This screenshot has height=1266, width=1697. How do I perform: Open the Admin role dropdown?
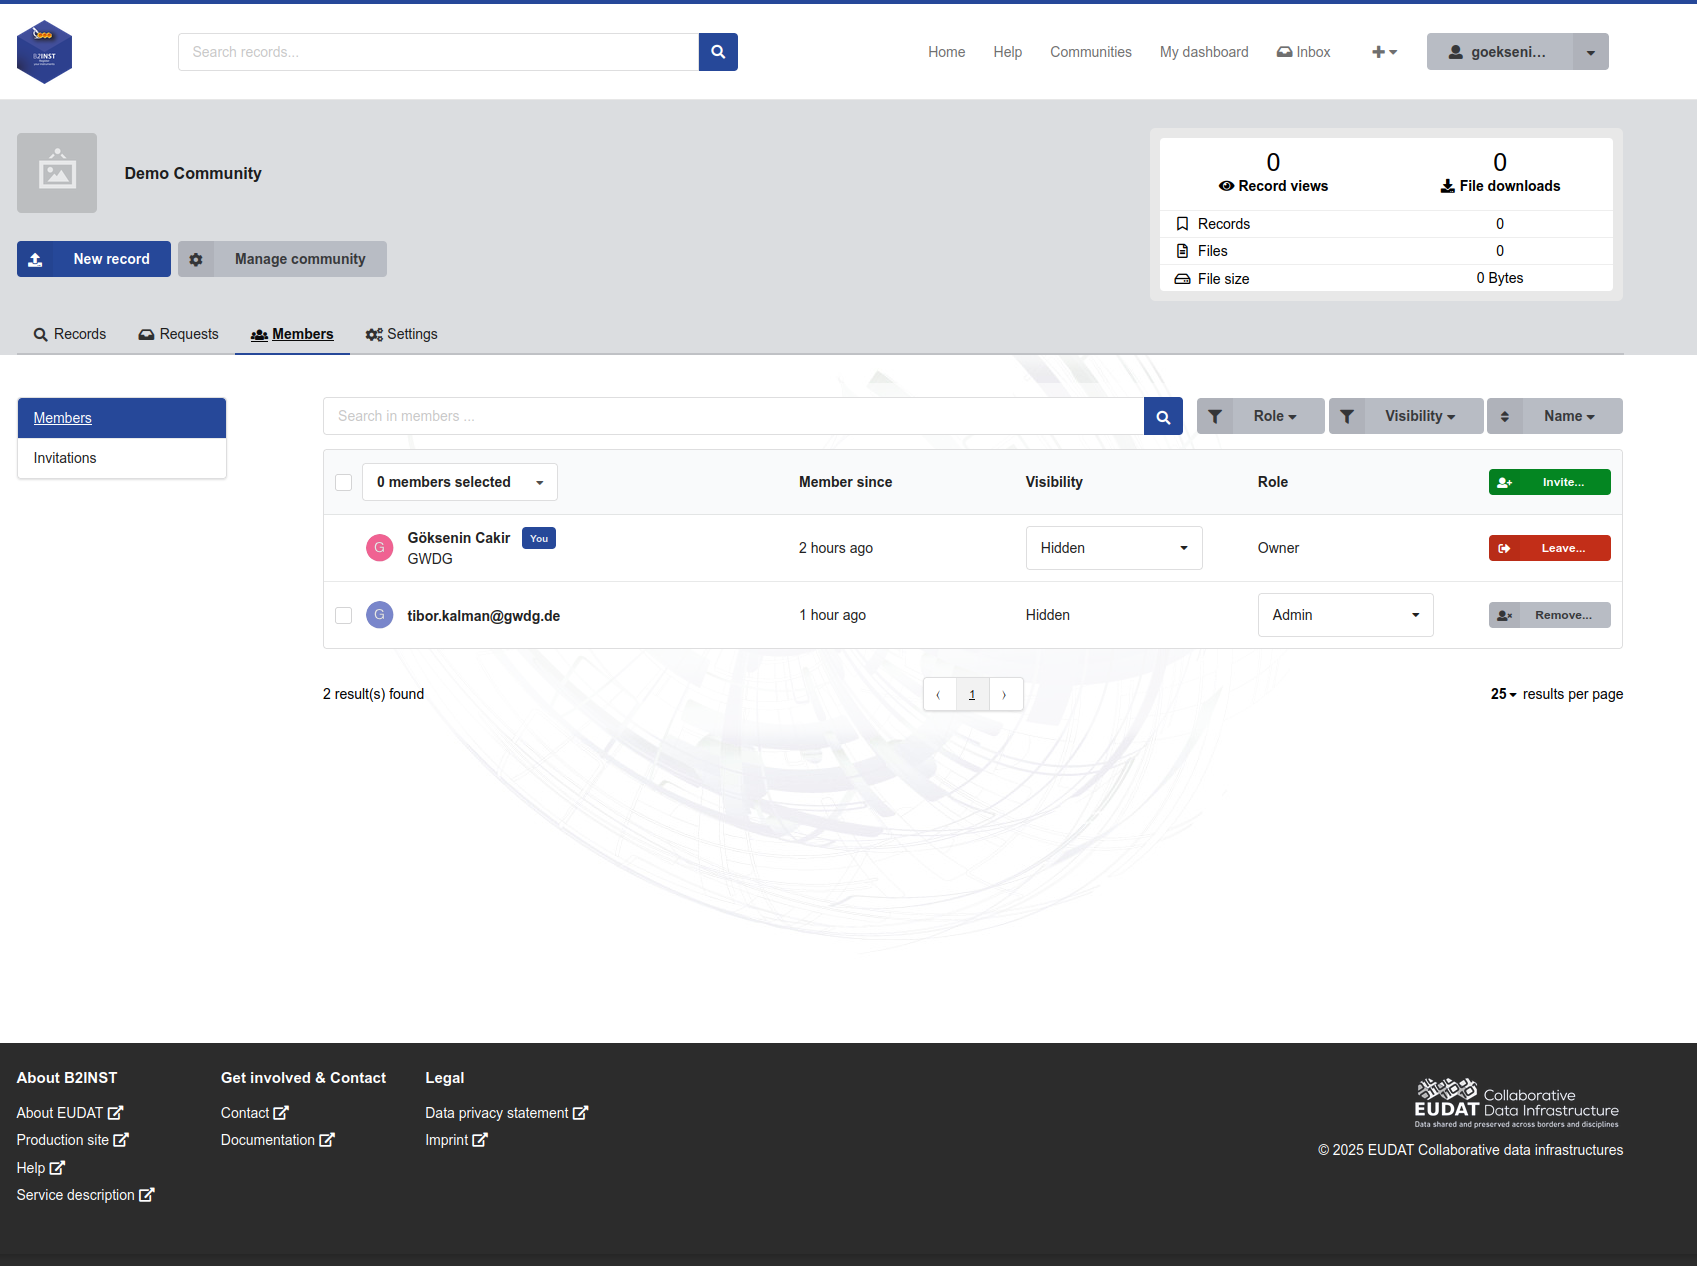[1345, 615]
